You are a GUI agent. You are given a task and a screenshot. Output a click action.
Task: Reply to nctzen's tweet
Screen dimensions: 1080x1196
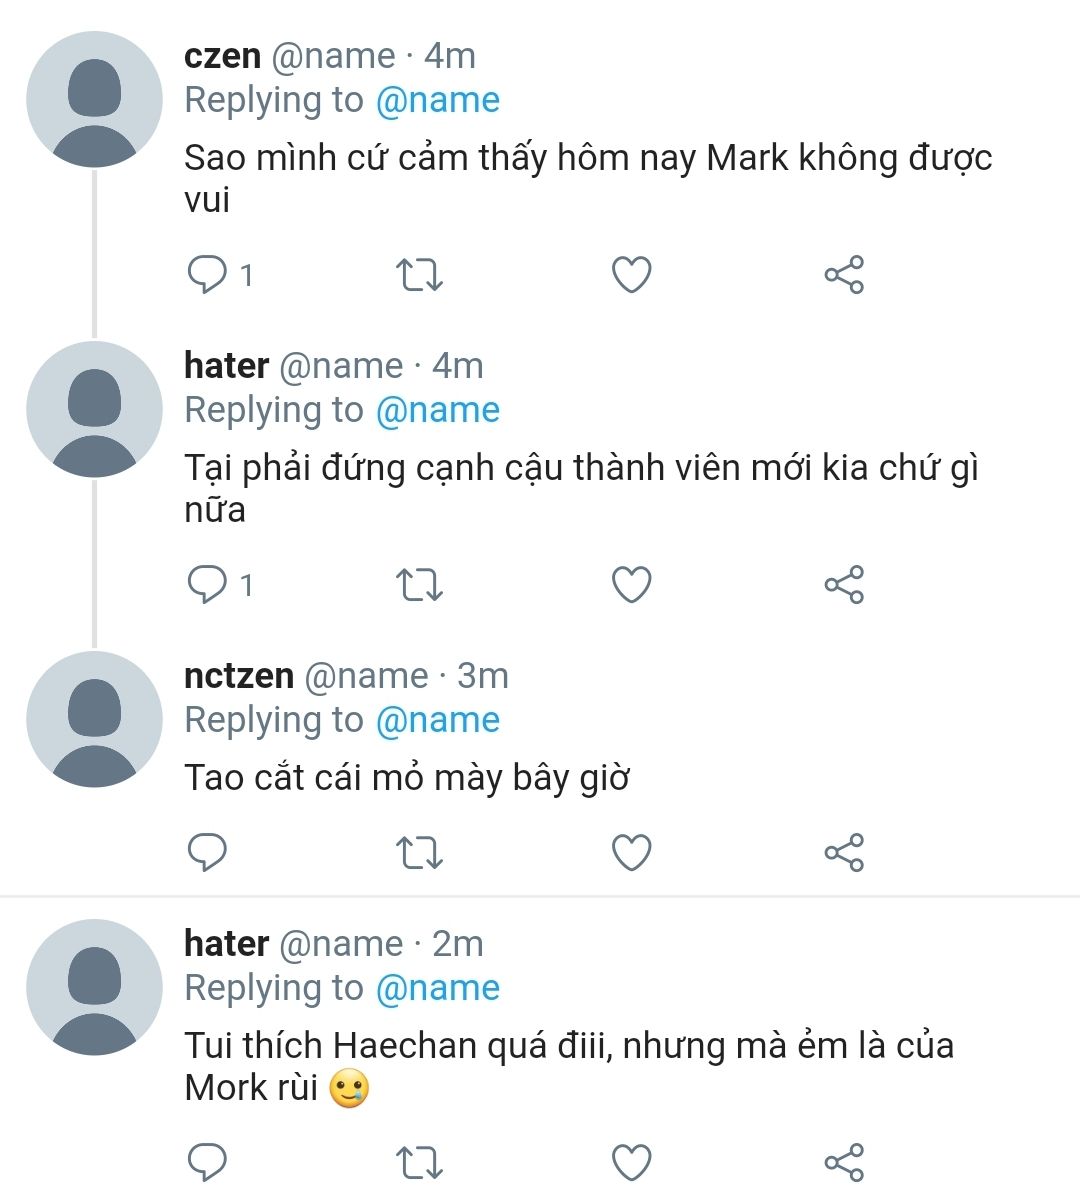[x=208, y=852]
